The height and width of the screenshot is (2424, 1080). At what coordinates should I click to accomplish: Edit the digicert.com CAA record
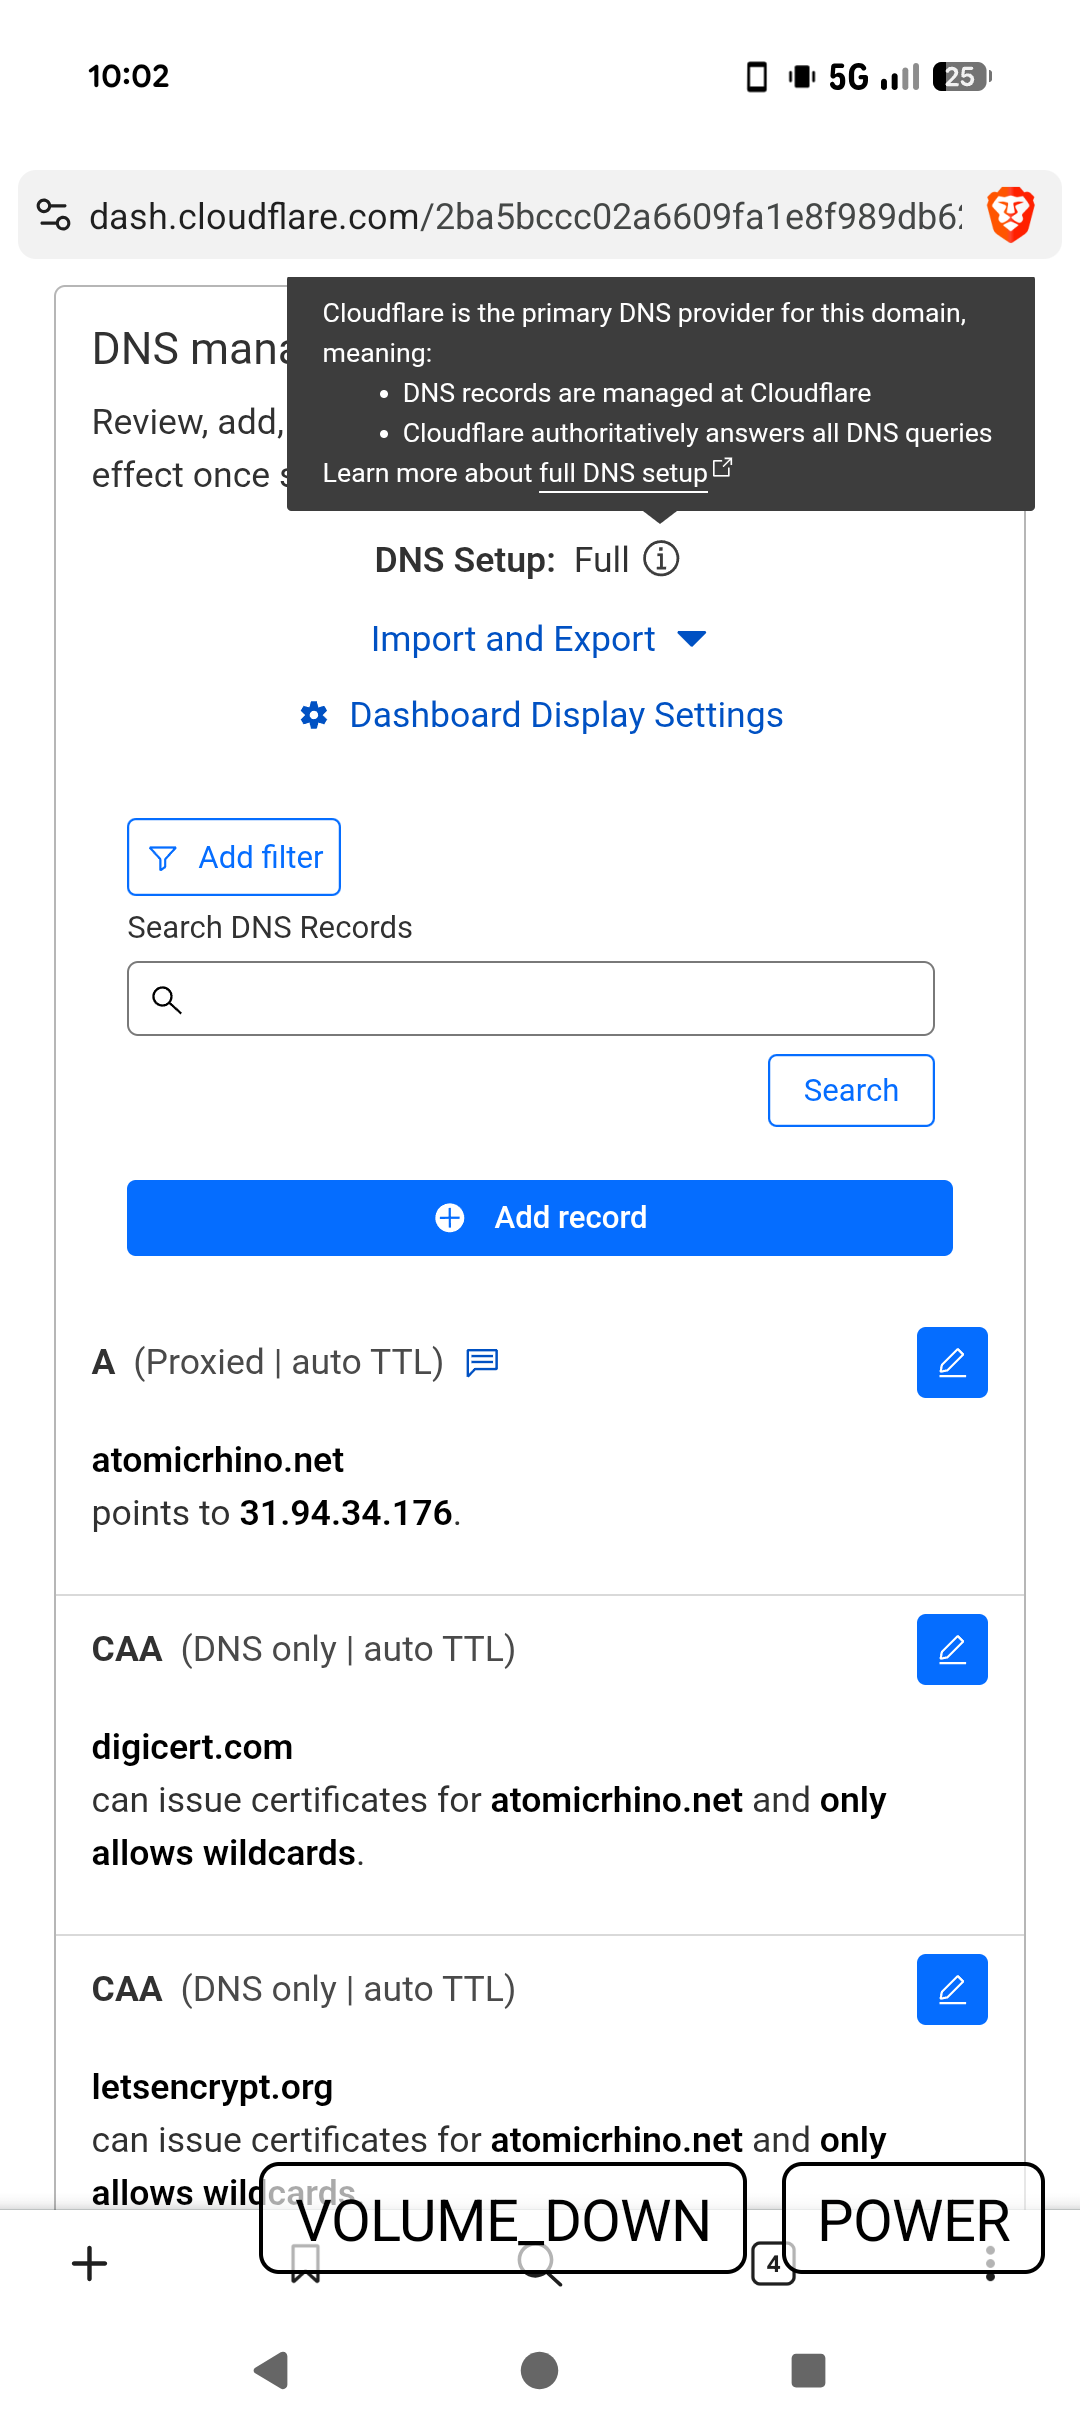[951, 1649]
